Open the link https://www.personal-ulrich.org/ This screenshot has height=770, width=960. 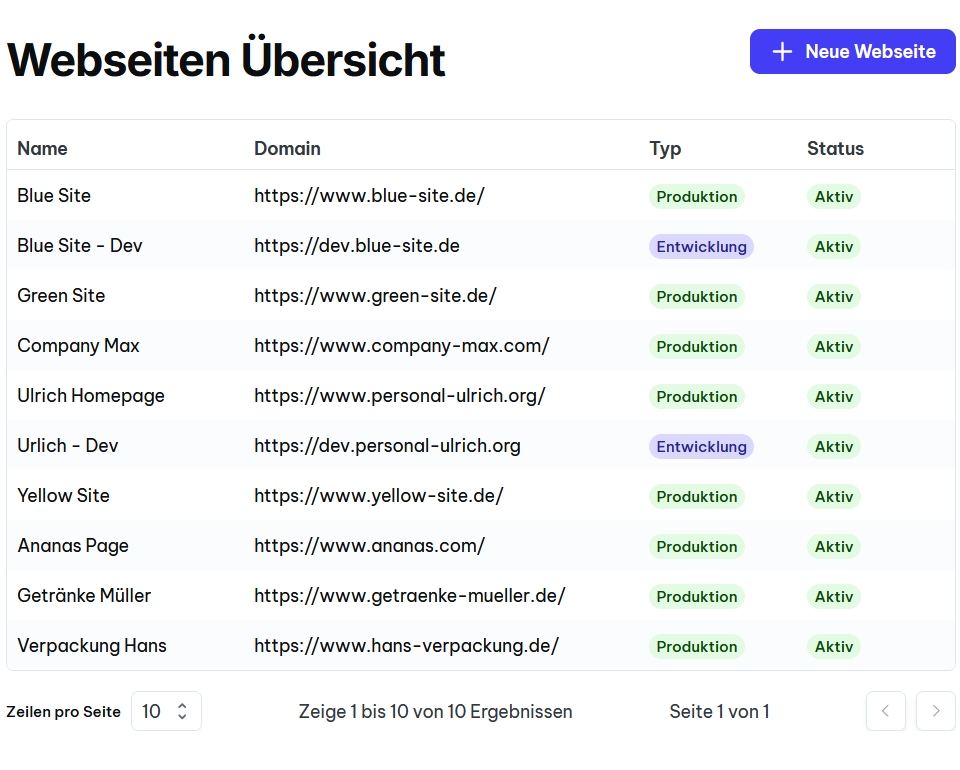click(400, 396)
